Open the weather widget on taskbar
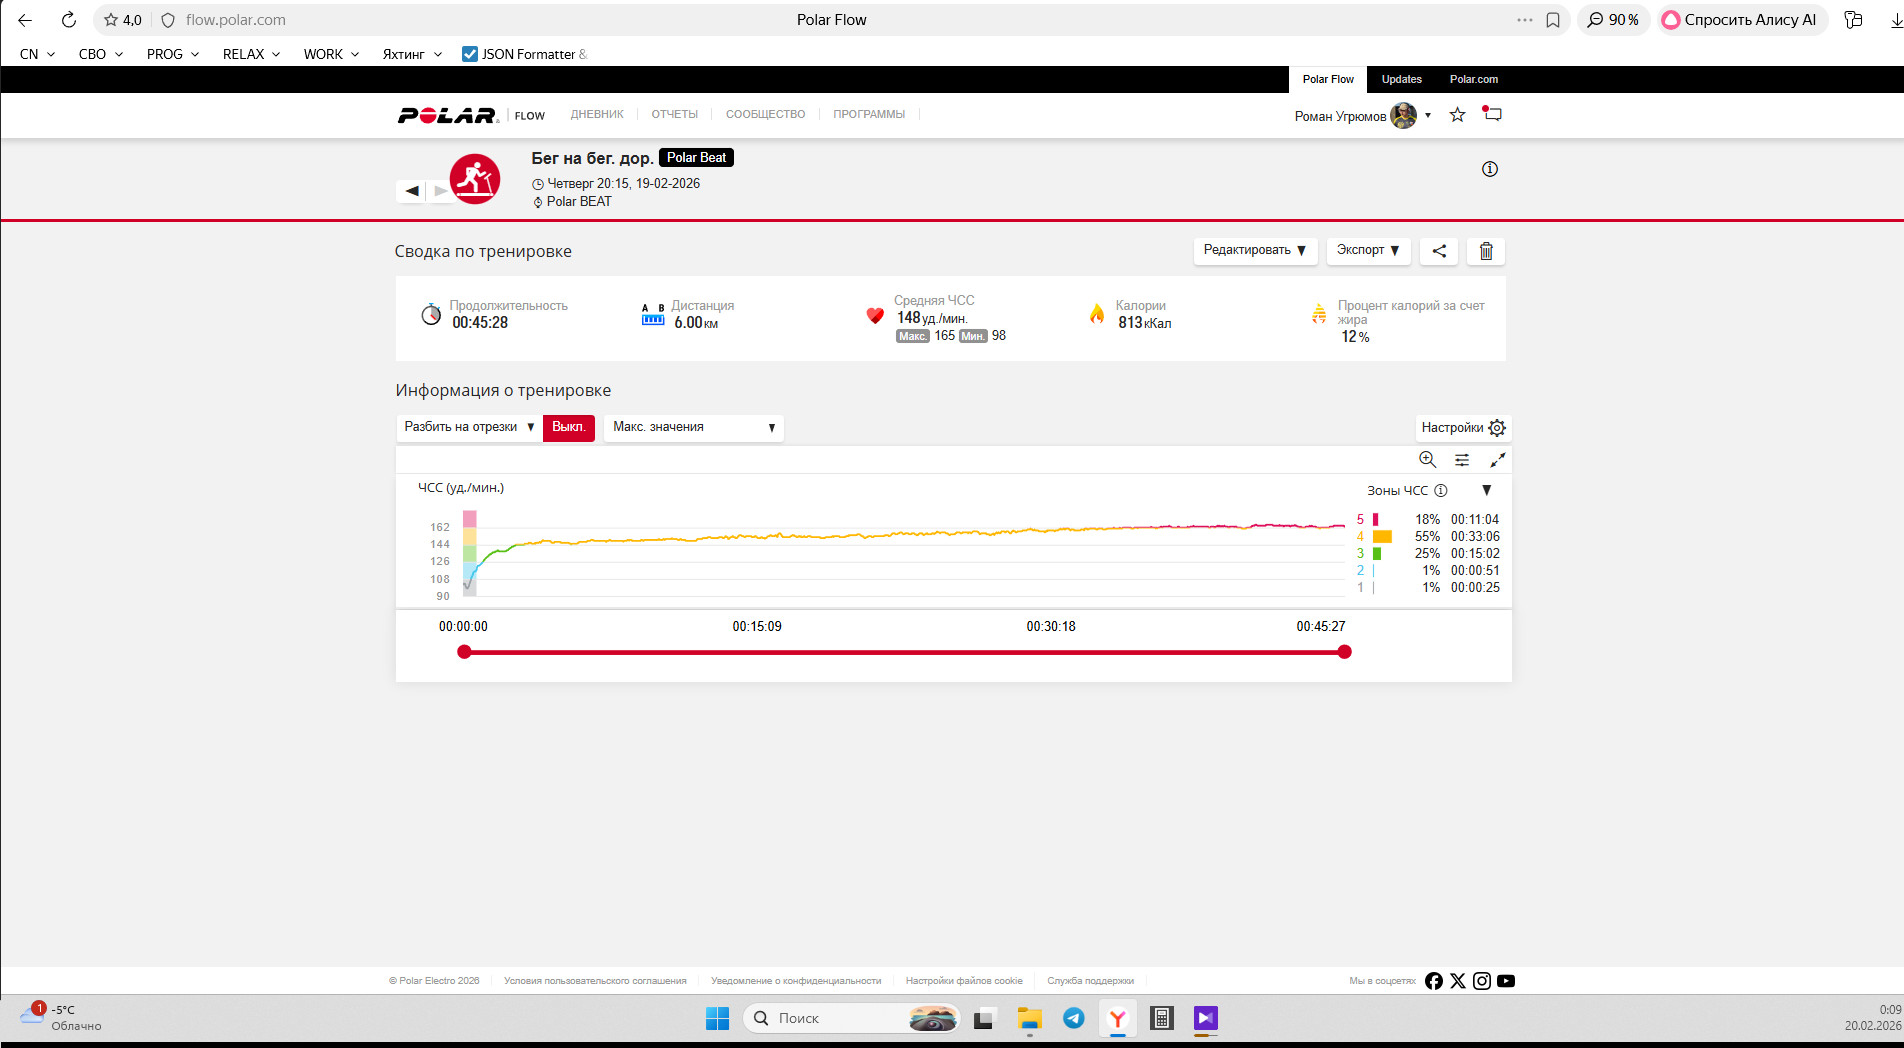 click(x=61, y=1018)
